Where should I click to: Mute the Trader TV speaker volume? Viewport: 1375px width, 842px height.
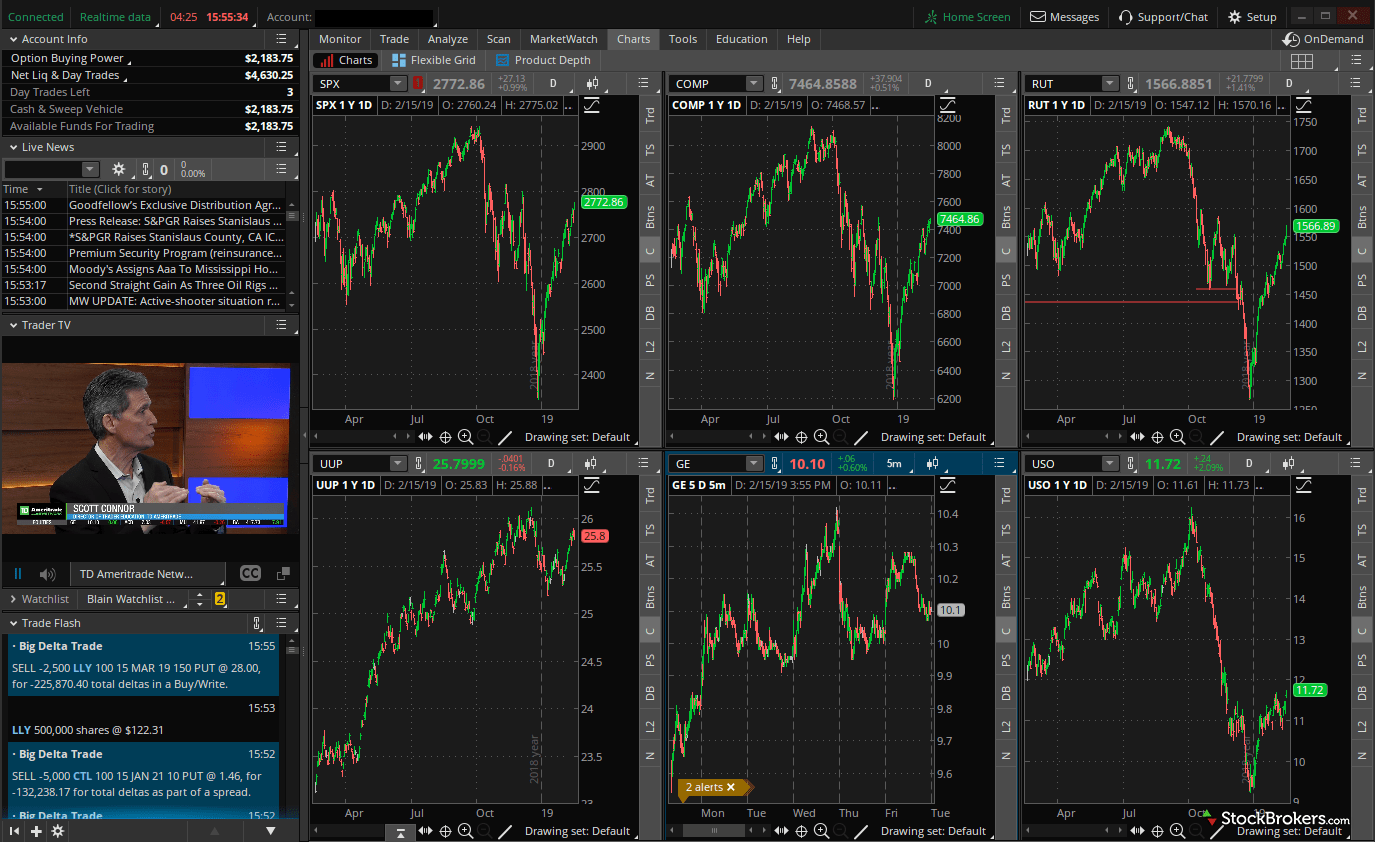click(x=47, y=574)
